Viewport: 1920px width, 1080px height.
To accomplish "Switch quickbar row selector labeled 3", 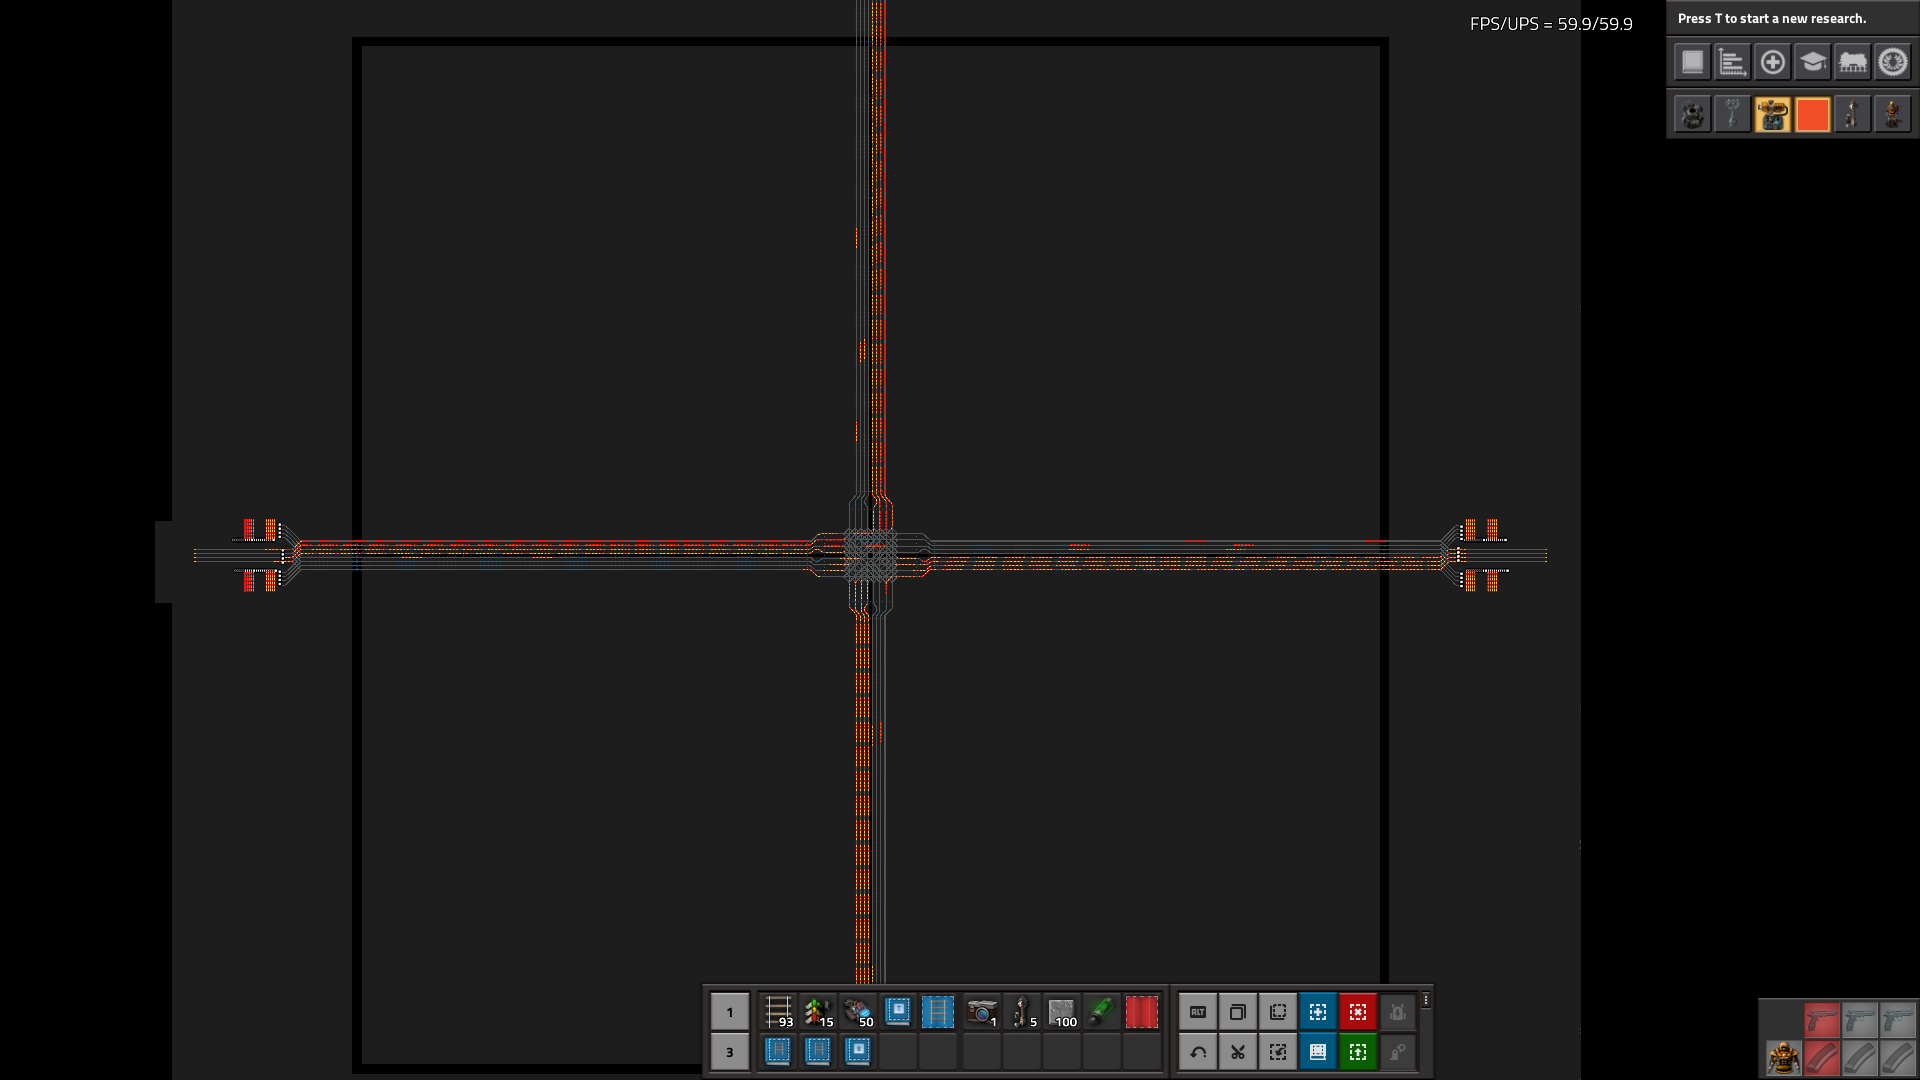I will pos(730,1052).
